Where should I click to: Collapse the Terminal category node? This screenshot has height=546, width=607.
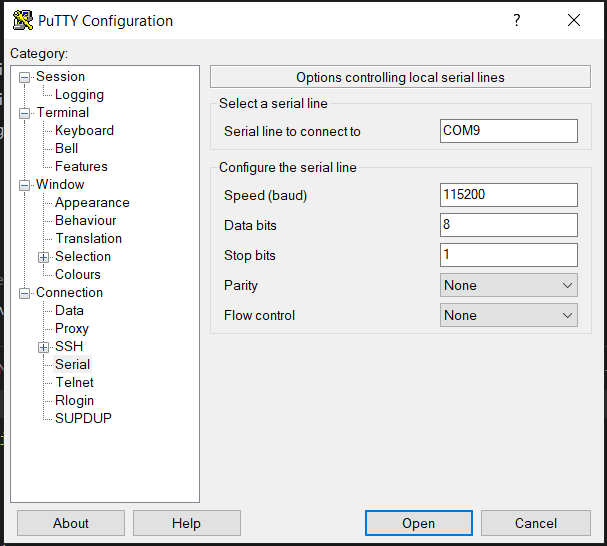coord(25,113)
